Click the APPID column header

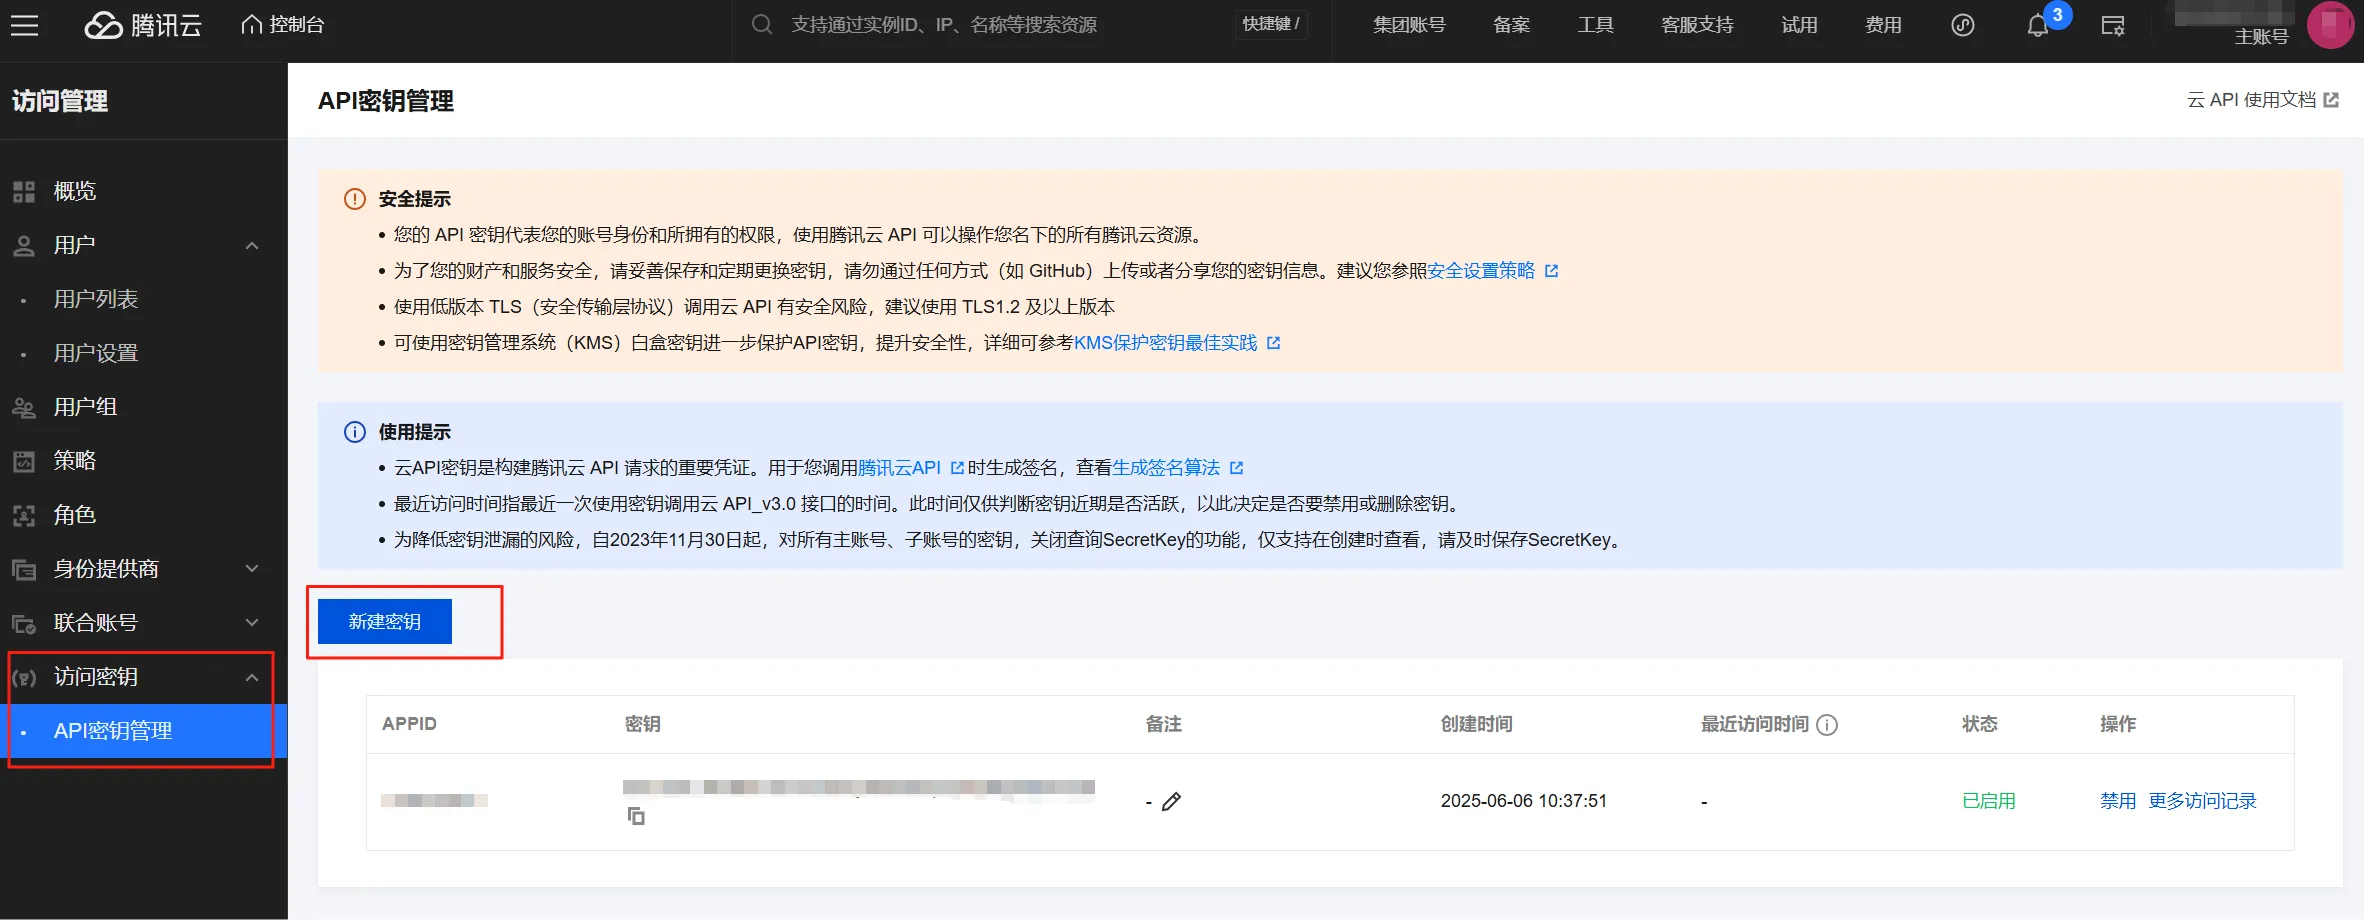(x=409, y=724)
